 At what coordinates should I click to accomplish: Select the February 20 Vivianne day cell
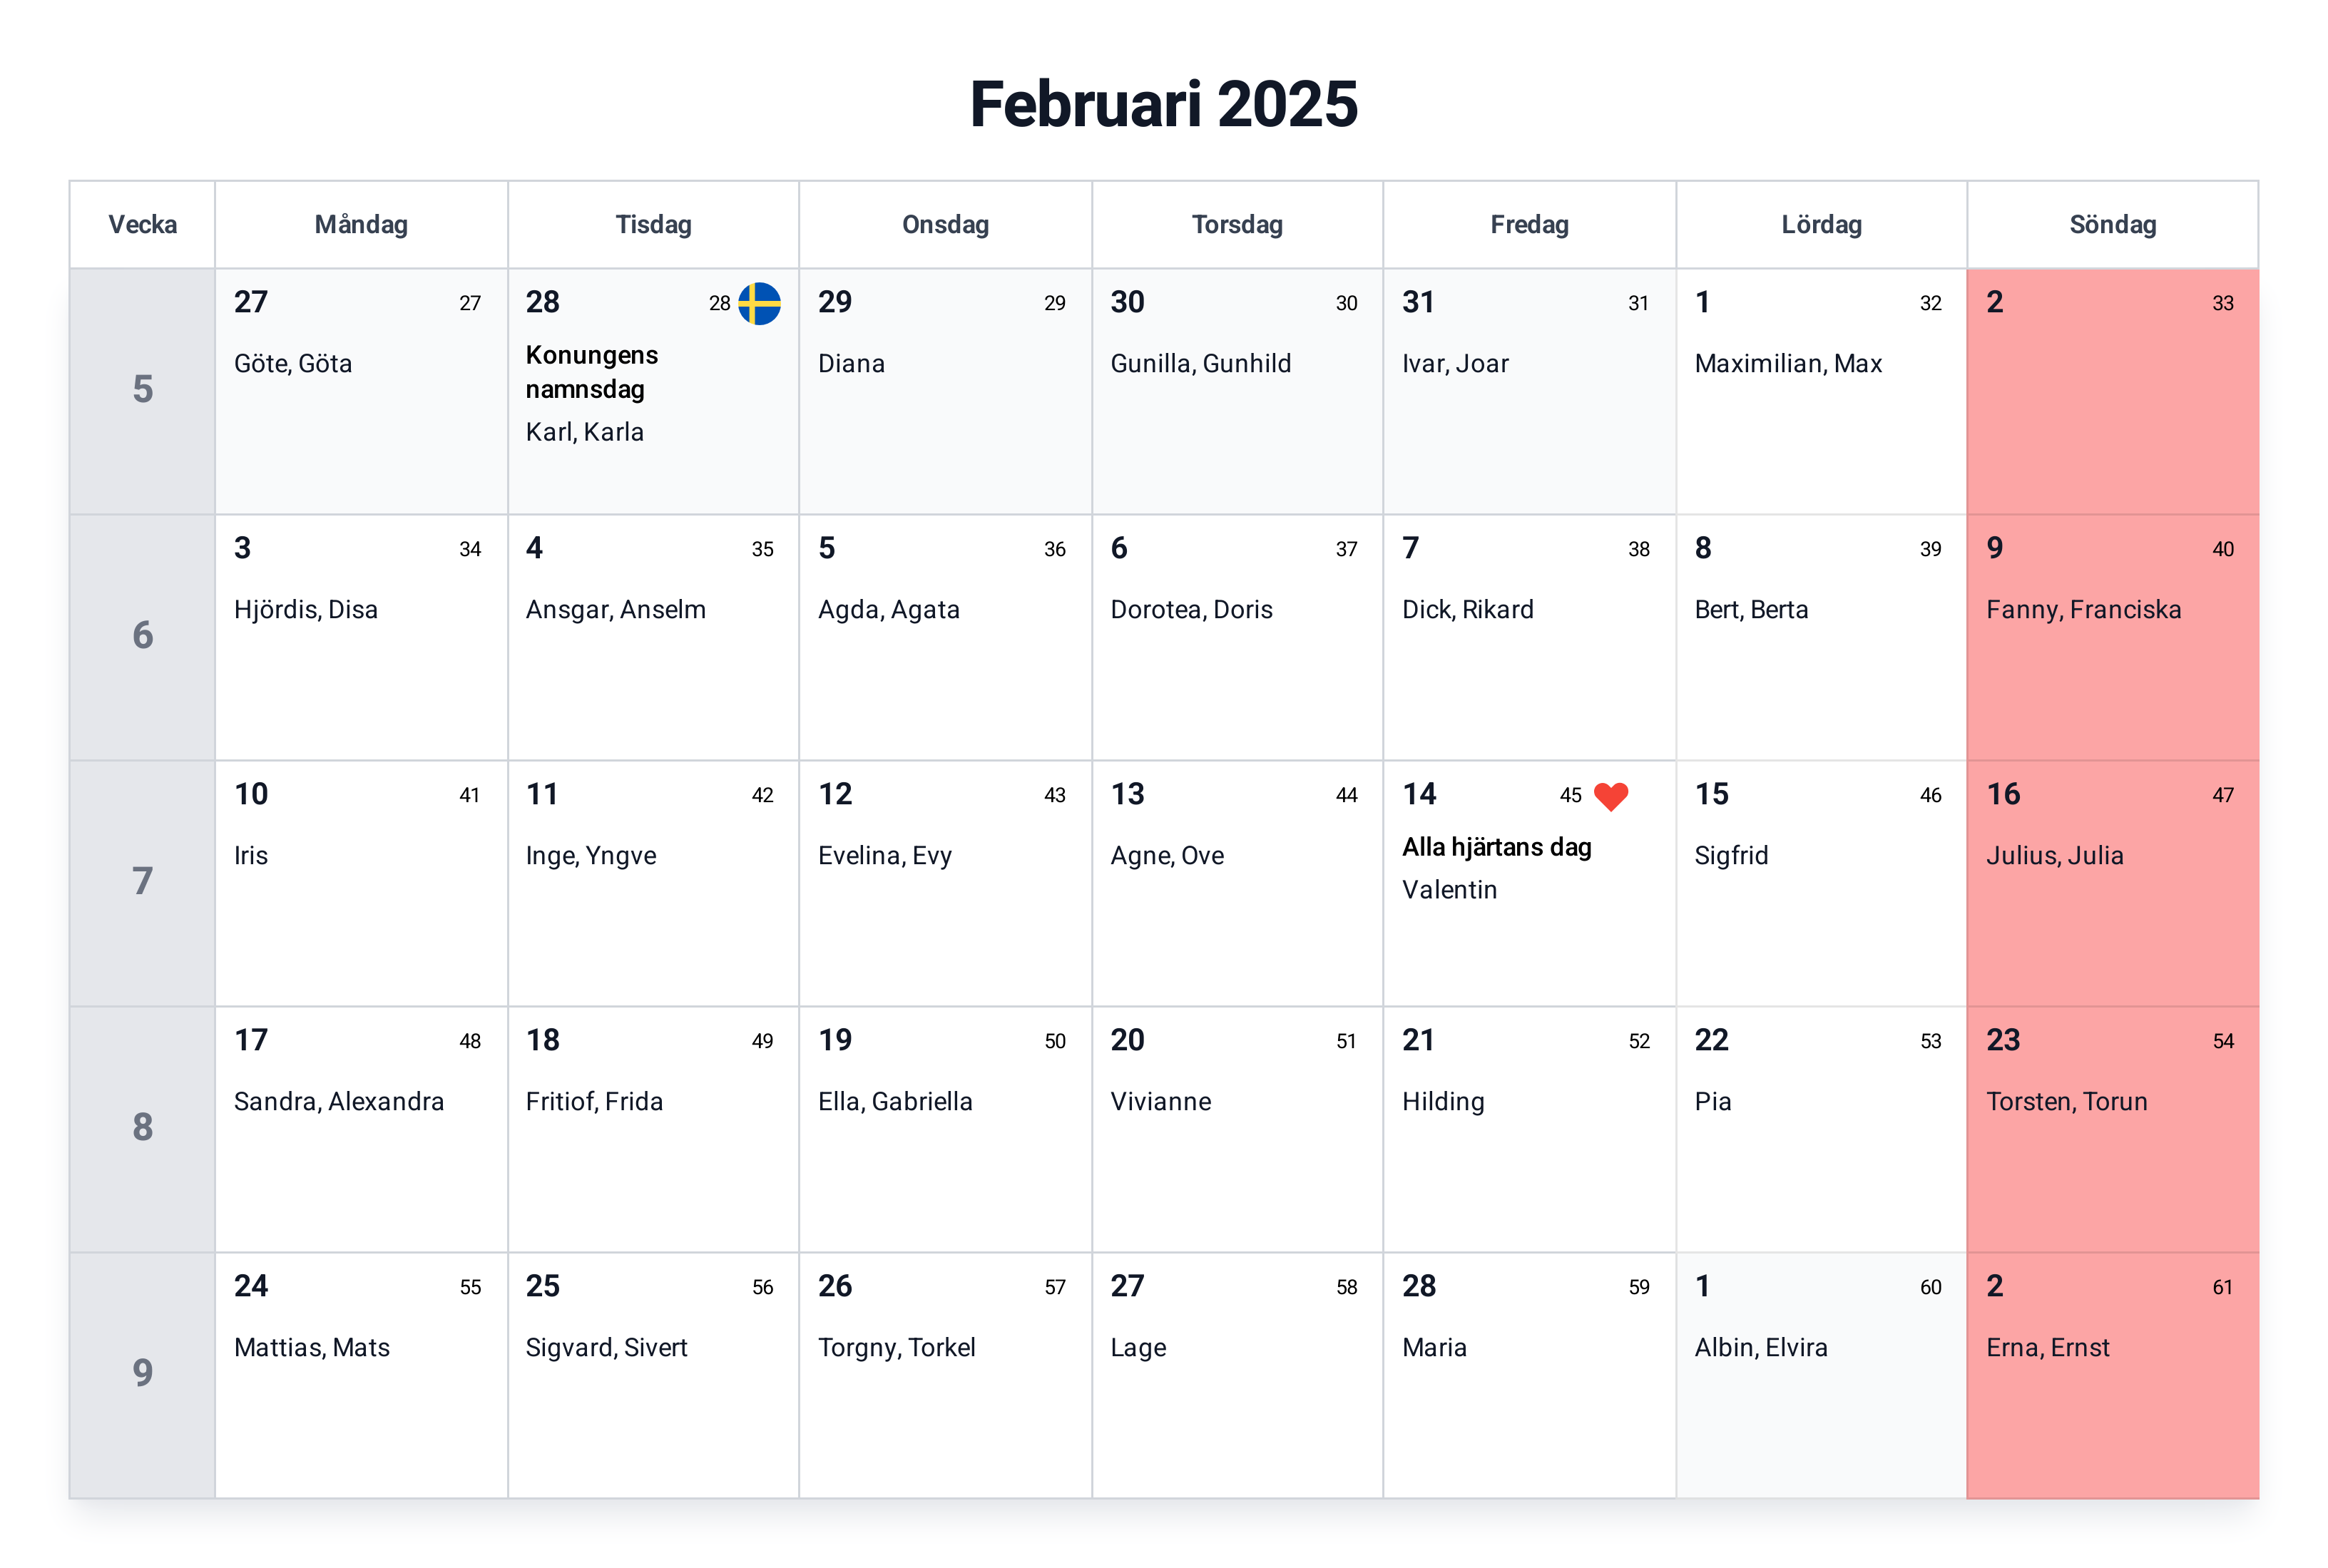tap(1237, 1129)
